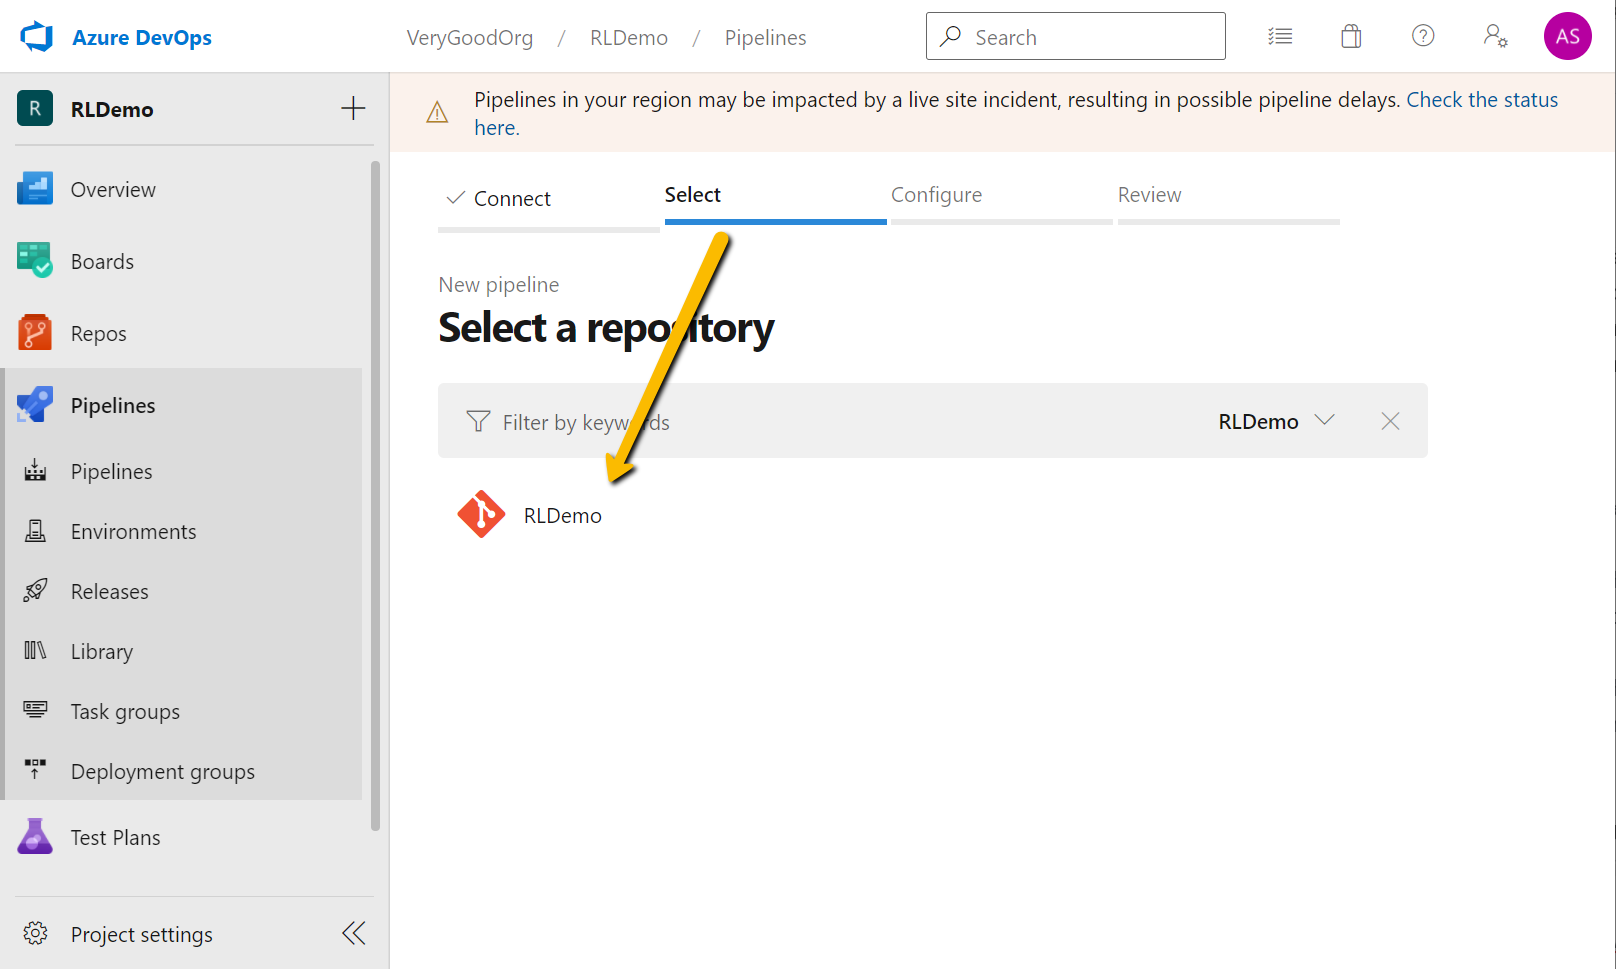Screen dimensions: 1616x969
Task: Click the sidebar vertical scrollbar
Action: click(x=376, y=495)
